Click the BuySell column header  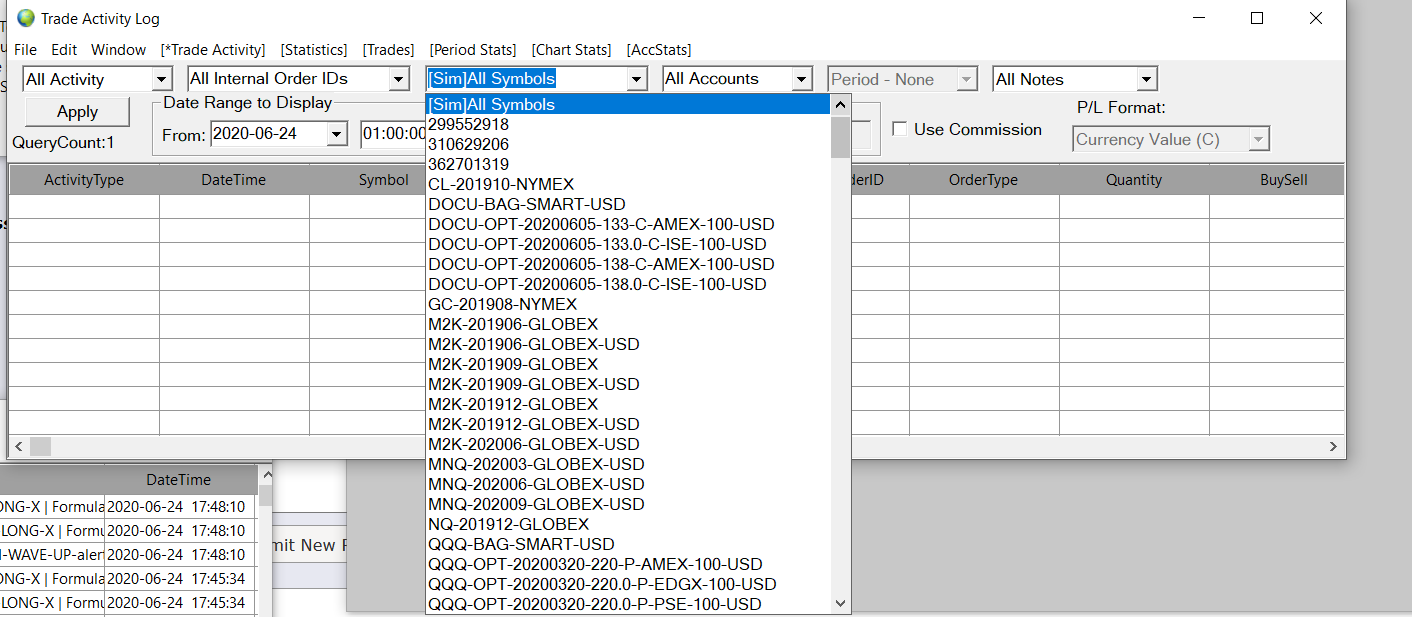pos(1277,180)
